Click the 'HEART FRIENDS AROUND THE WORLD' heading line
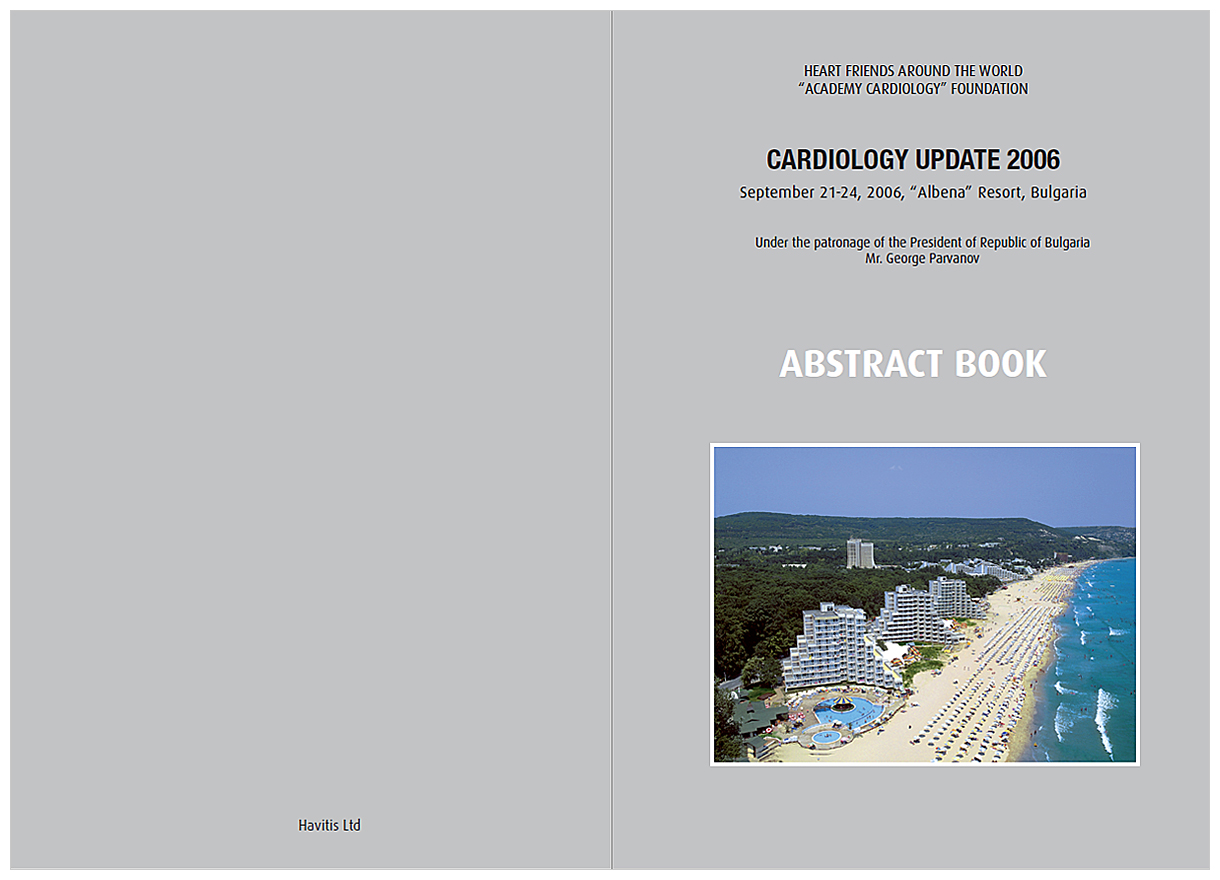Viewport: 1220px width, 880px height. pyautogui.click(x=913, y=71)
